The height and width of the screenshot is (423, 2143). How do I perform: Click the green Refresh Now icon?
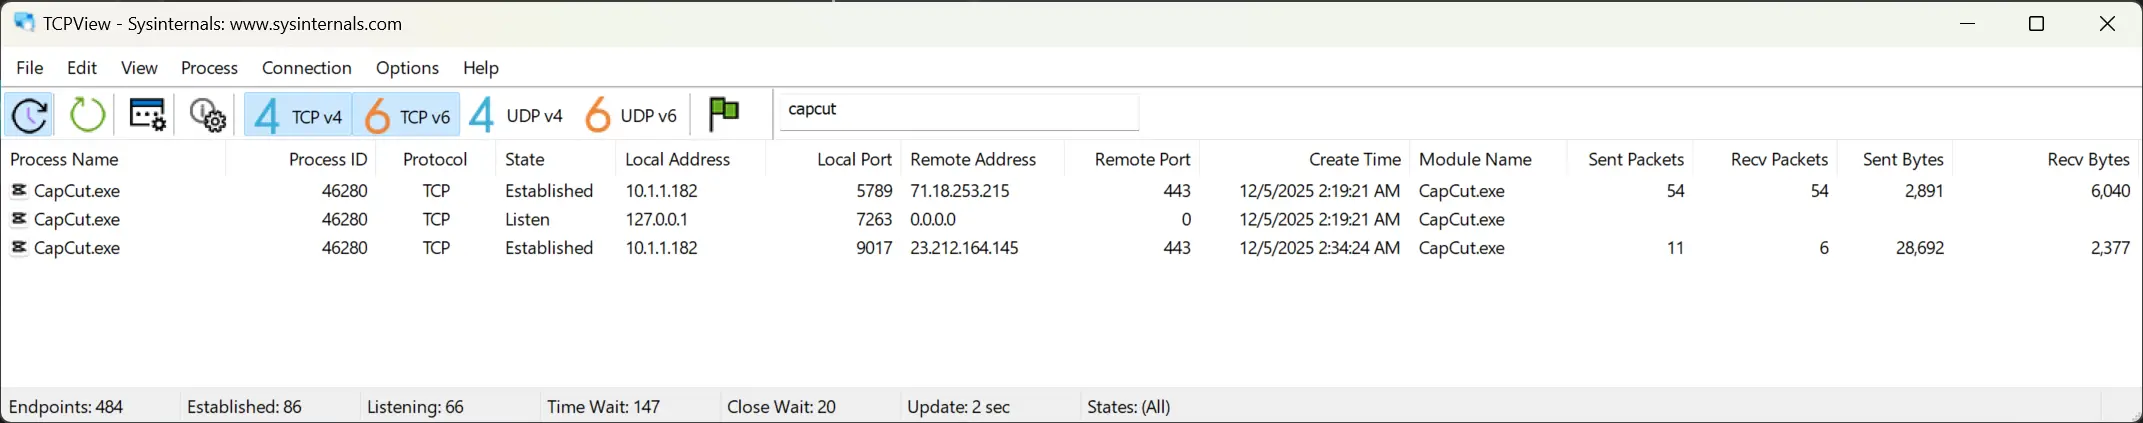click(x=87, y=115)
